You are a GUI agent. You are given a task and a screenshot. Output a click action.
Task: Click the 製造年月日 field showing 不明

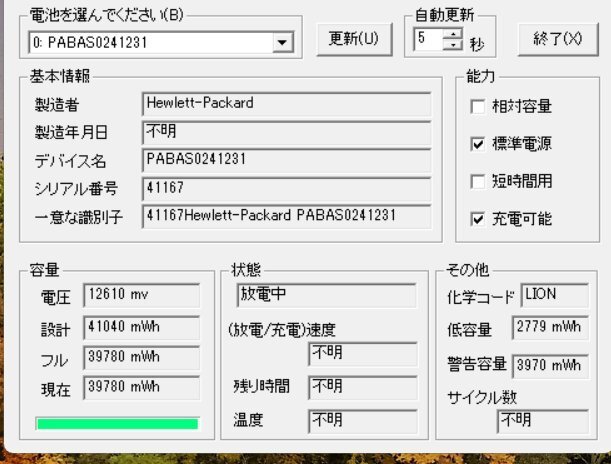(x=287, y=132)
